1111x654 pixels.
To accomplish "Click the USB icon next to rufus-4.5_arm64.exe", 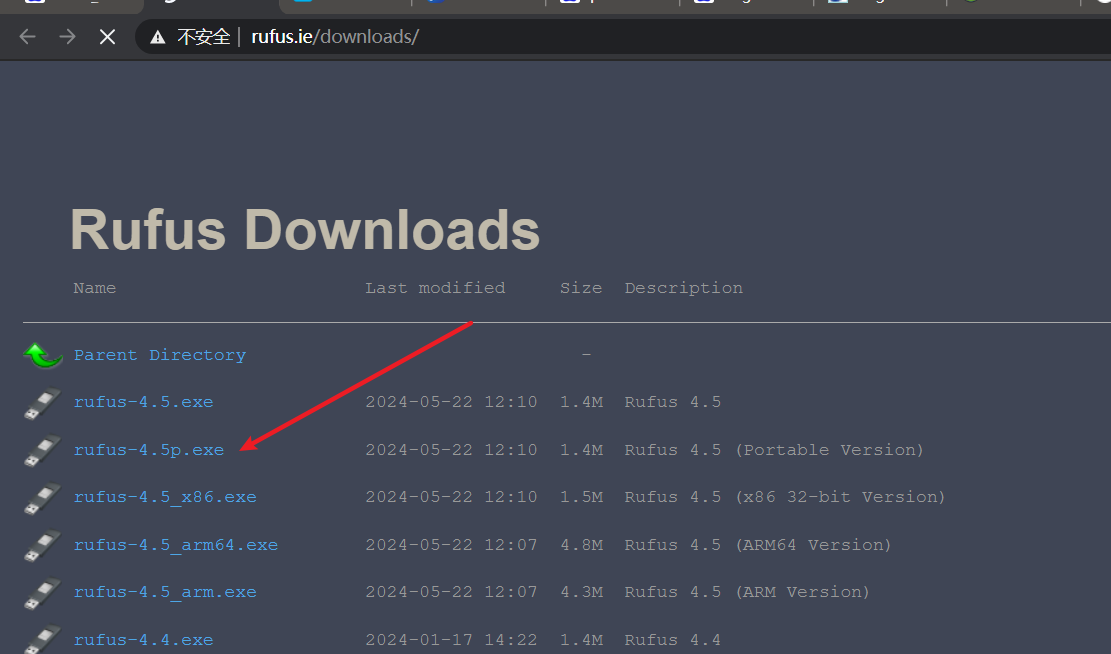I will 43,545.
